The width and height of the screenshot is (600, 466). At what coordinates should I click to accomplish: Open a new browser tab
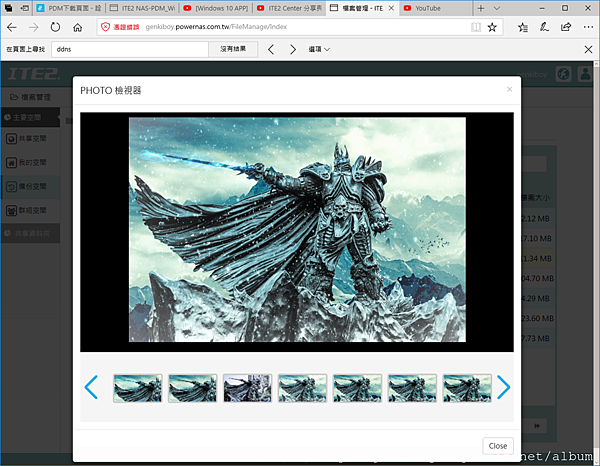pyautogui.click(x=481, y=8)
